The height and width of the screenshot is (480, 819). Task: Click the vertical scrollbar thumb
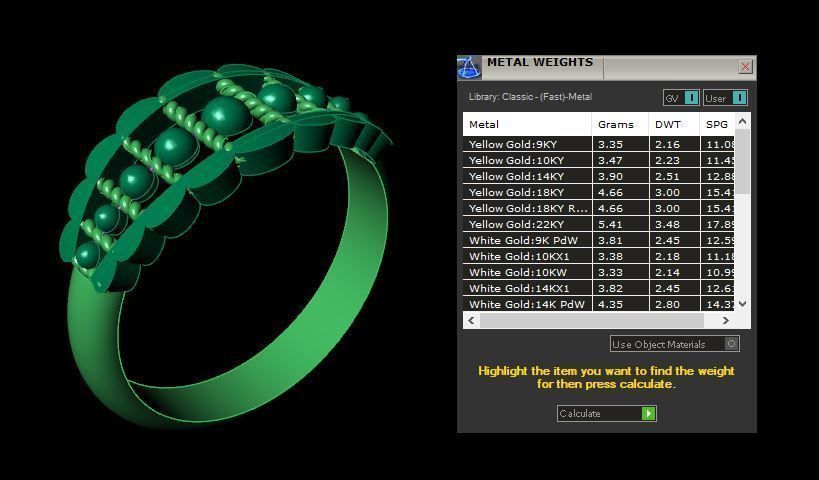coord(743,161)
